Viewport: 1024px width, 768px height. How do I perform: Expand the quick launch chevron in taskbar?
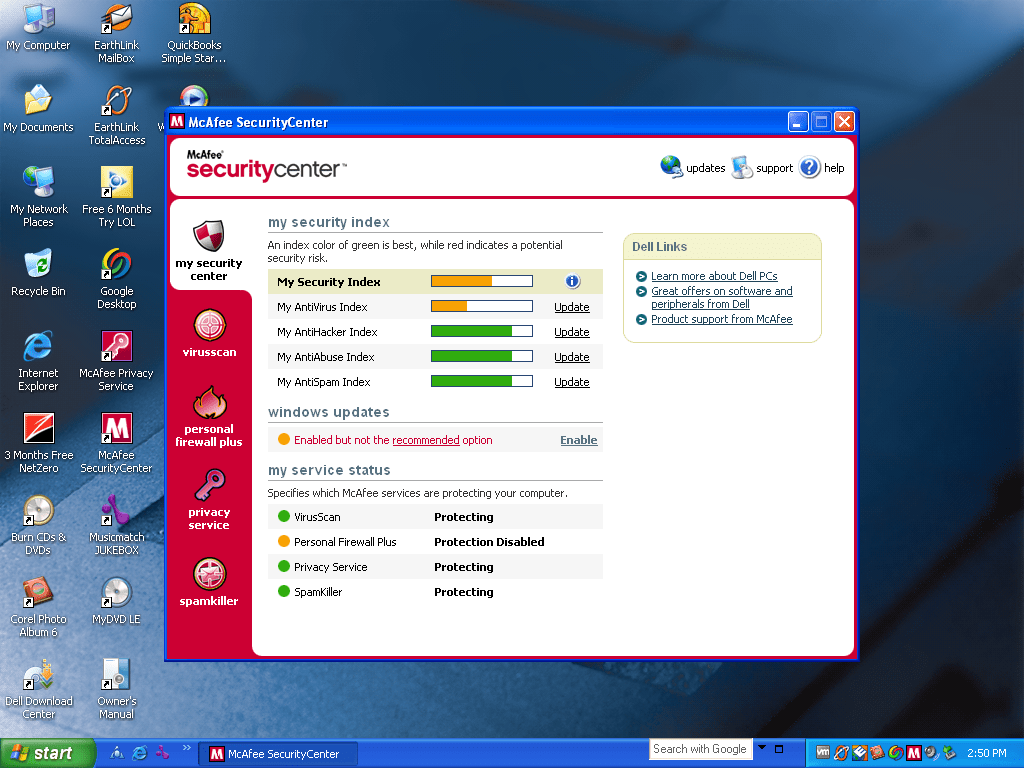click(185, 748)
